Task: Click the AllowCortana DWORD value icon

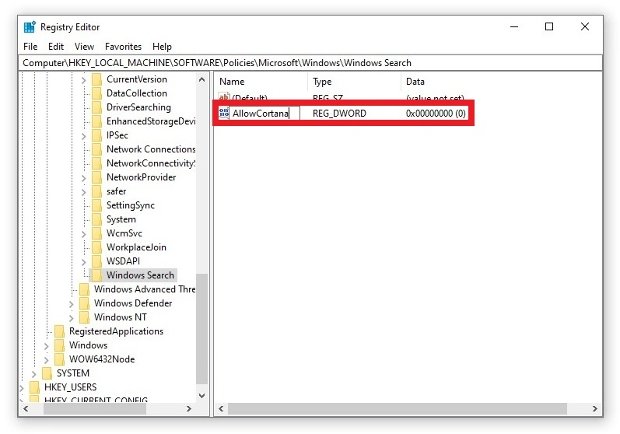Action: [x=224, y=113]
